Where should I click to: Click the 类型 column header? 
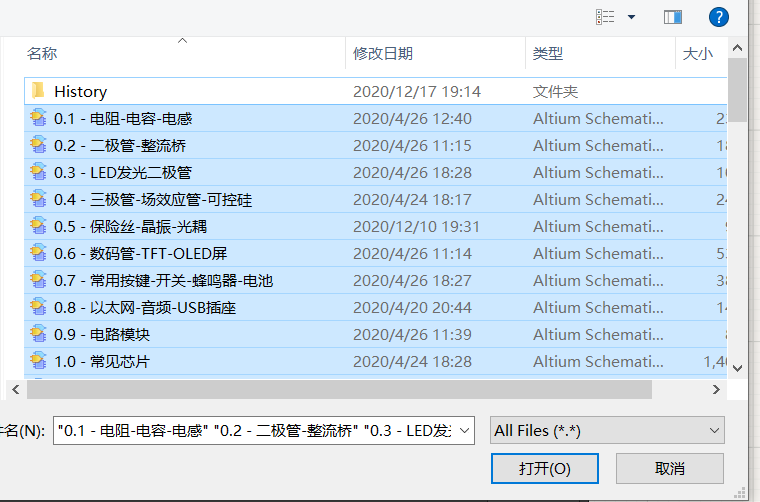pos(547,53)
